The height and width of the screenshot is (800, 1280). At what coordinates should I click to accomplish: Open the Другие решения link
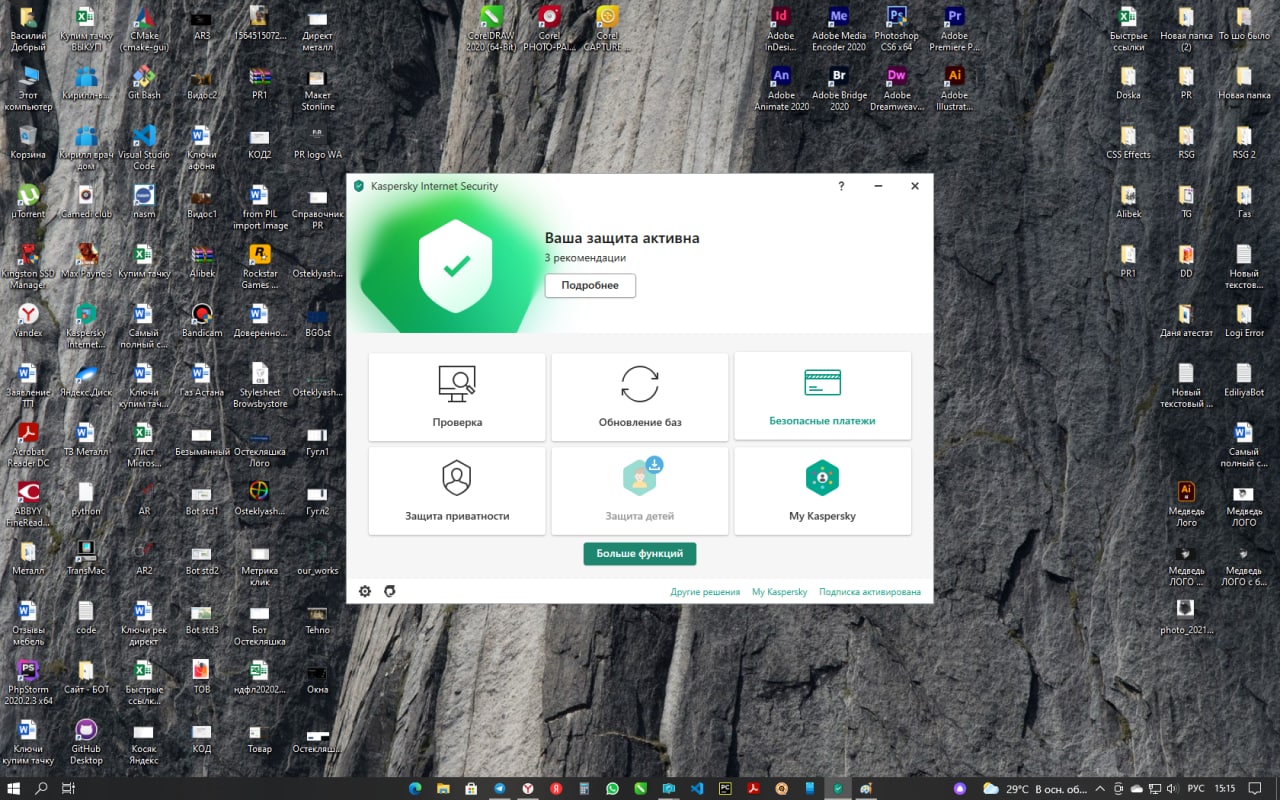tap(705, 592)
